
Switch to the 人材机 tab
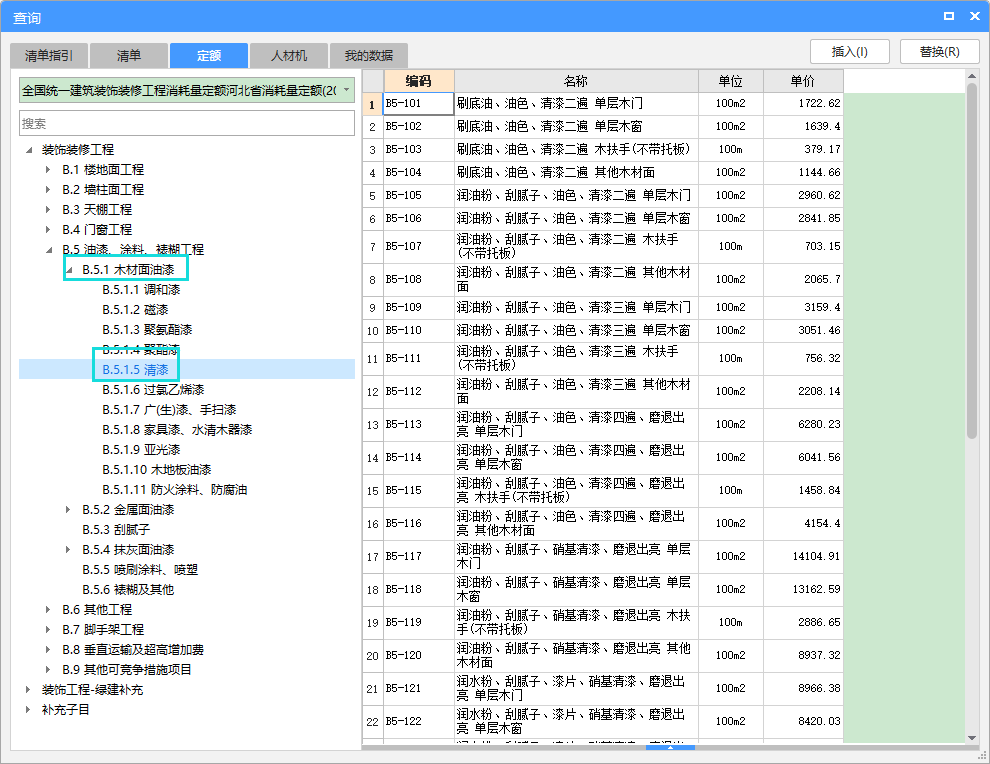289,56
